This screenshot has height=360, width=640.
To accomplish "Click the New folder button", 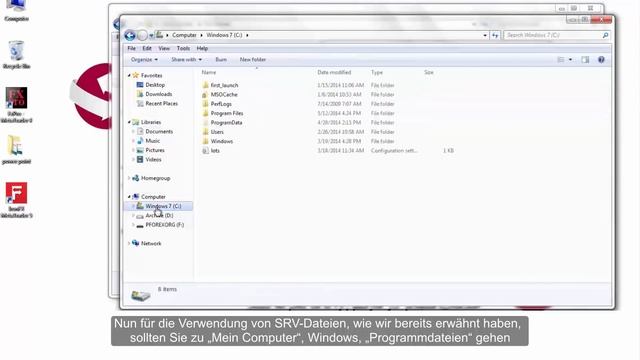I will click(x=253, y=60).
